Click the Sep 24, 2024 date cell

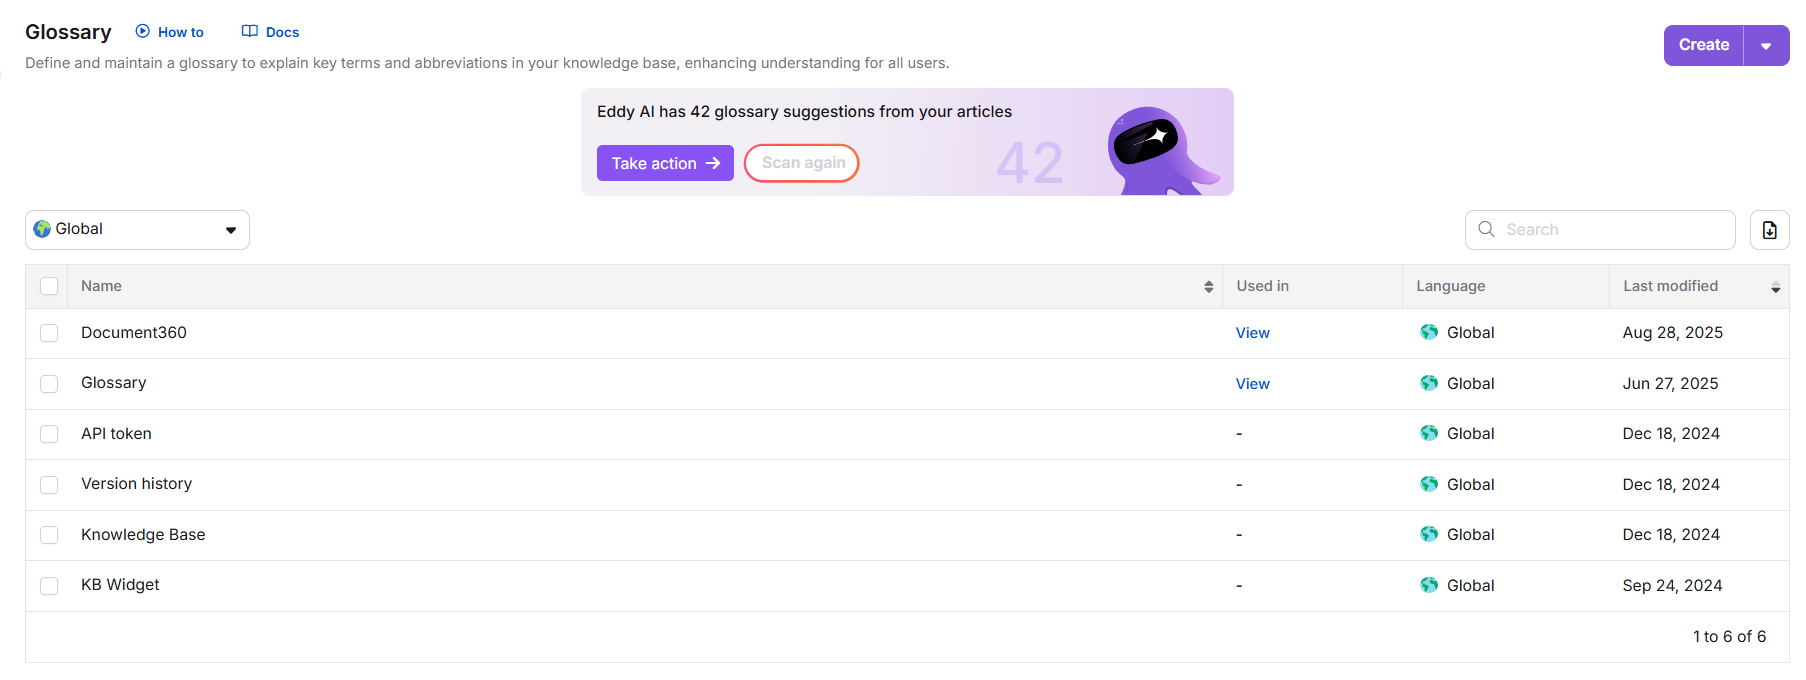point(1672,586)
